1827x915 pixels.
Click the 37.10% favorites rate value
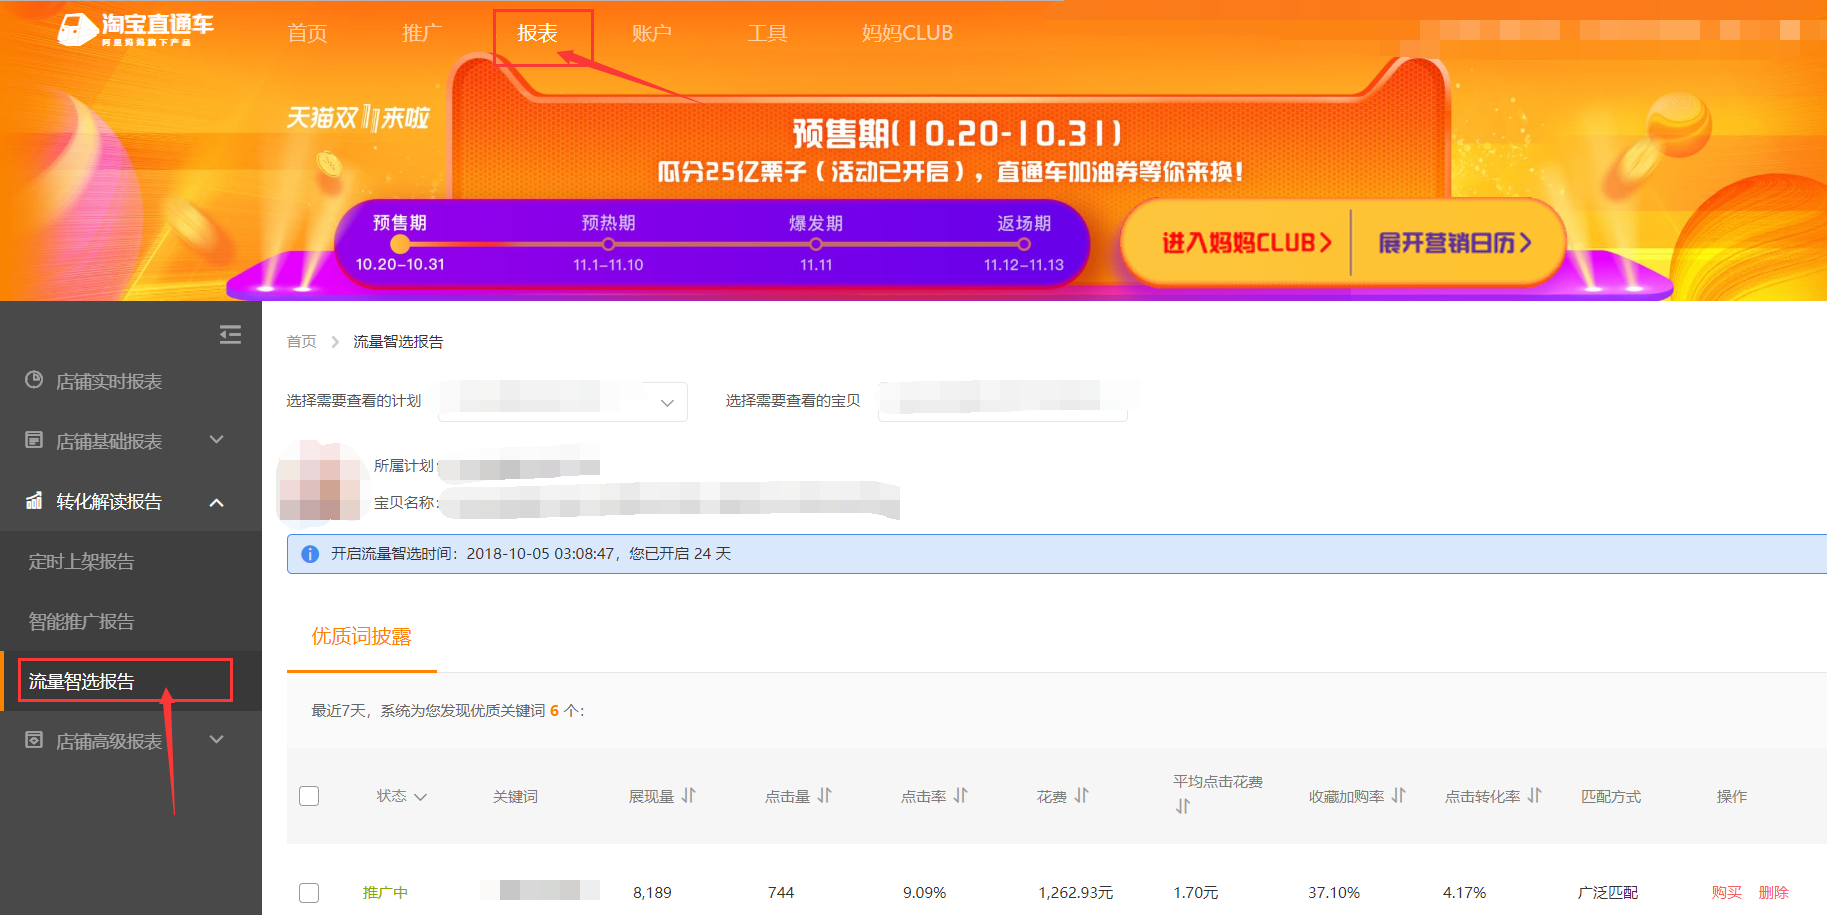1334,892
